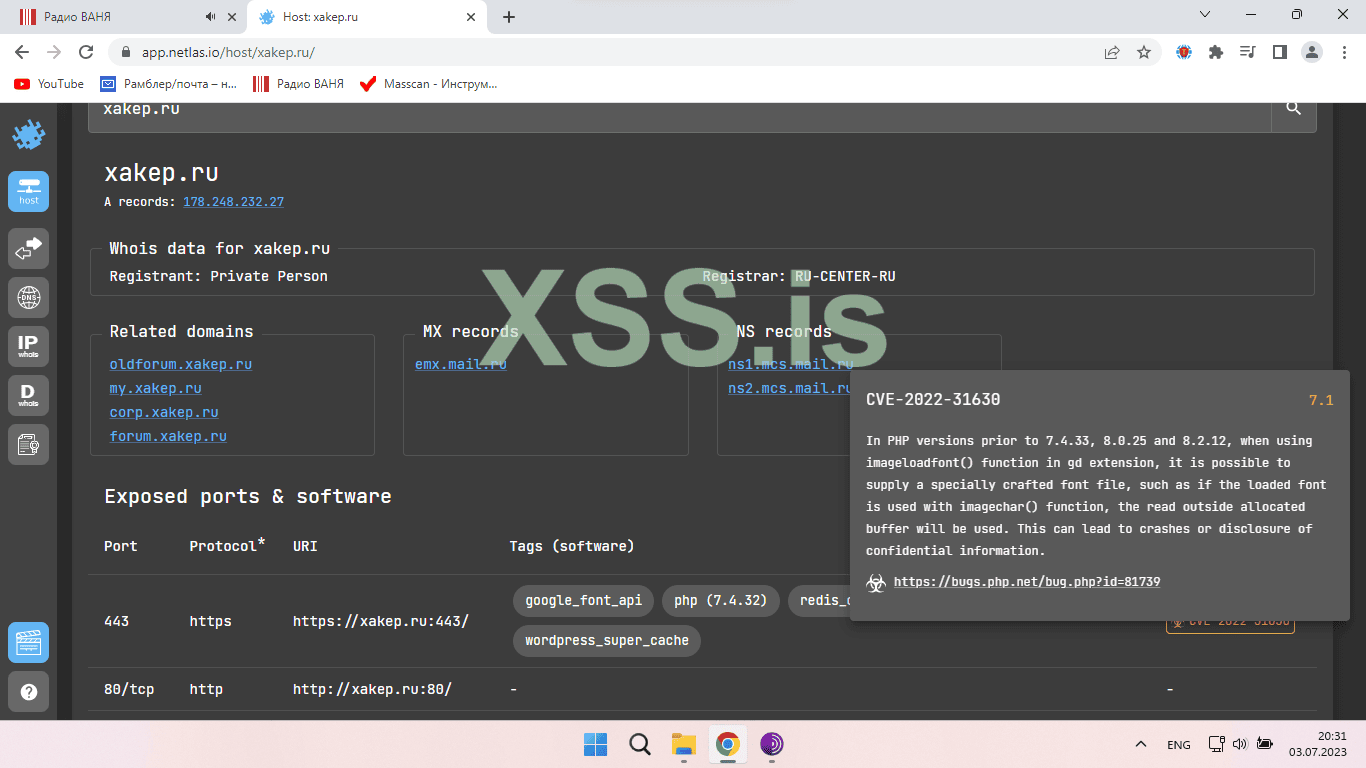Click the Protocol column header

[x=228, y=545]
